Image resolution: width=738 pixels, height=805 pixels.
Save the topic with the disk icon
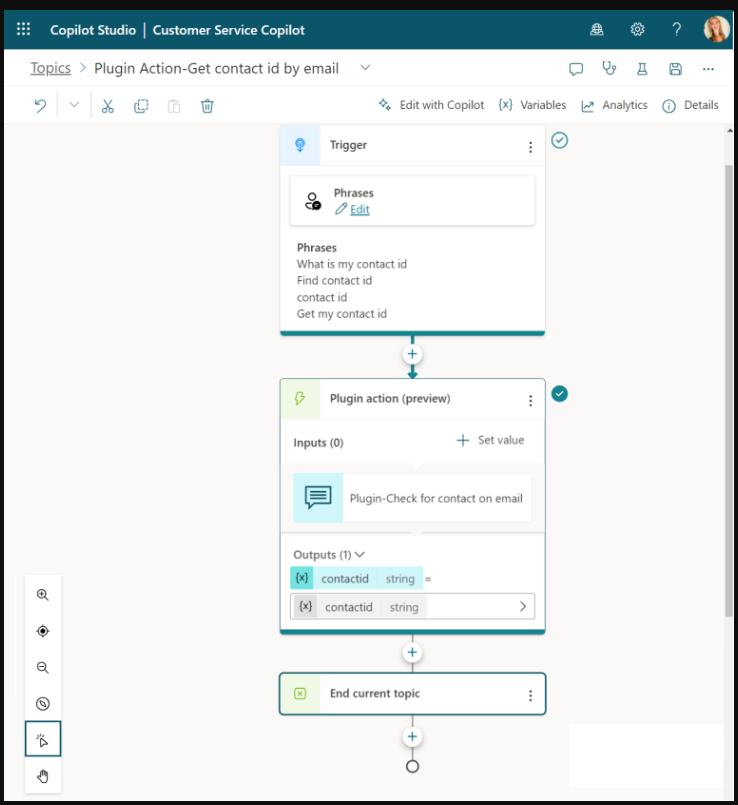click(x=675, y=69)
